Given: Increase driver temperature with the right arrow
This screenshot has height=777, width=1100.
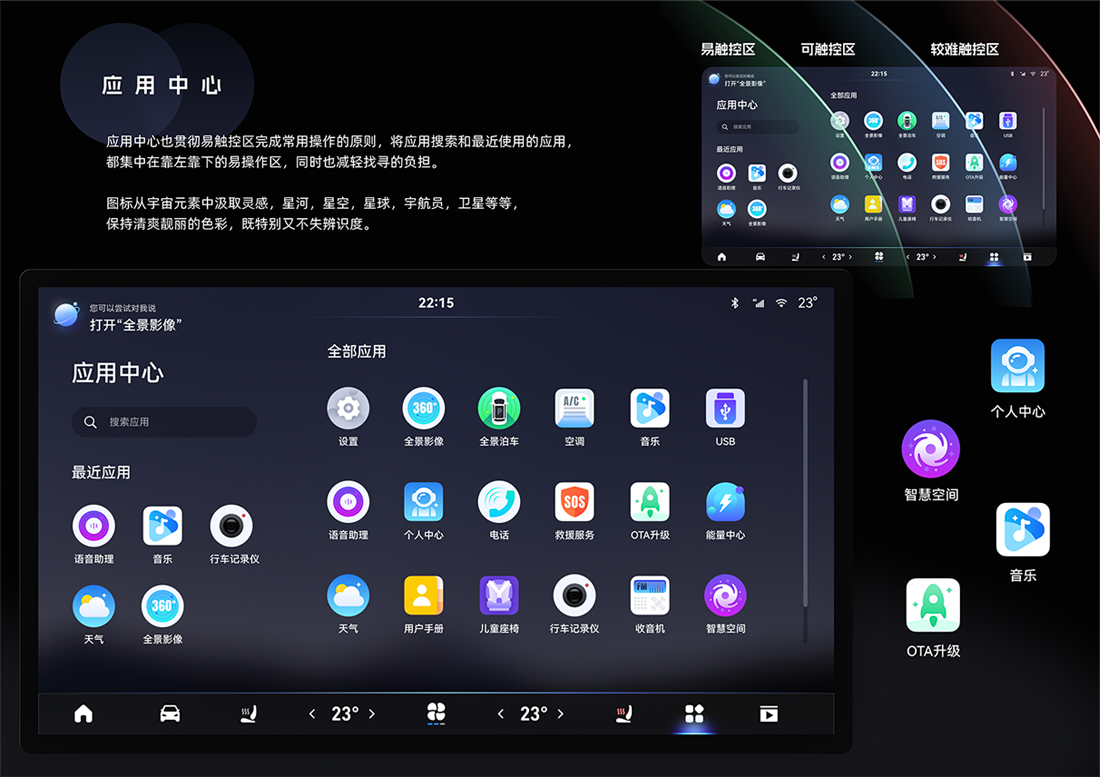Looking at the screenshot, I should 371,713.
